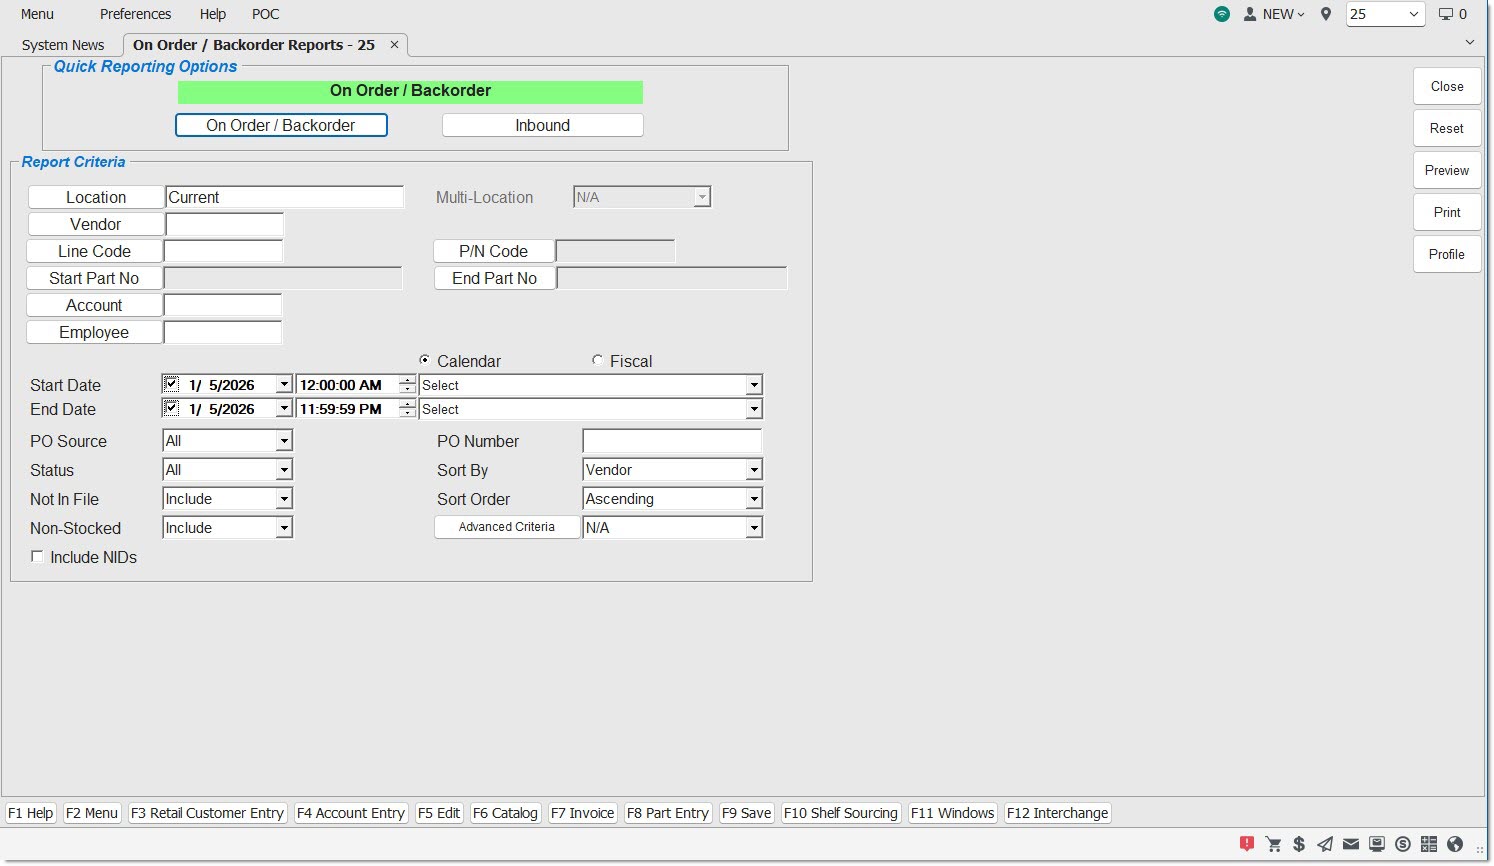Click the Inbound report button

pos(542,125)
